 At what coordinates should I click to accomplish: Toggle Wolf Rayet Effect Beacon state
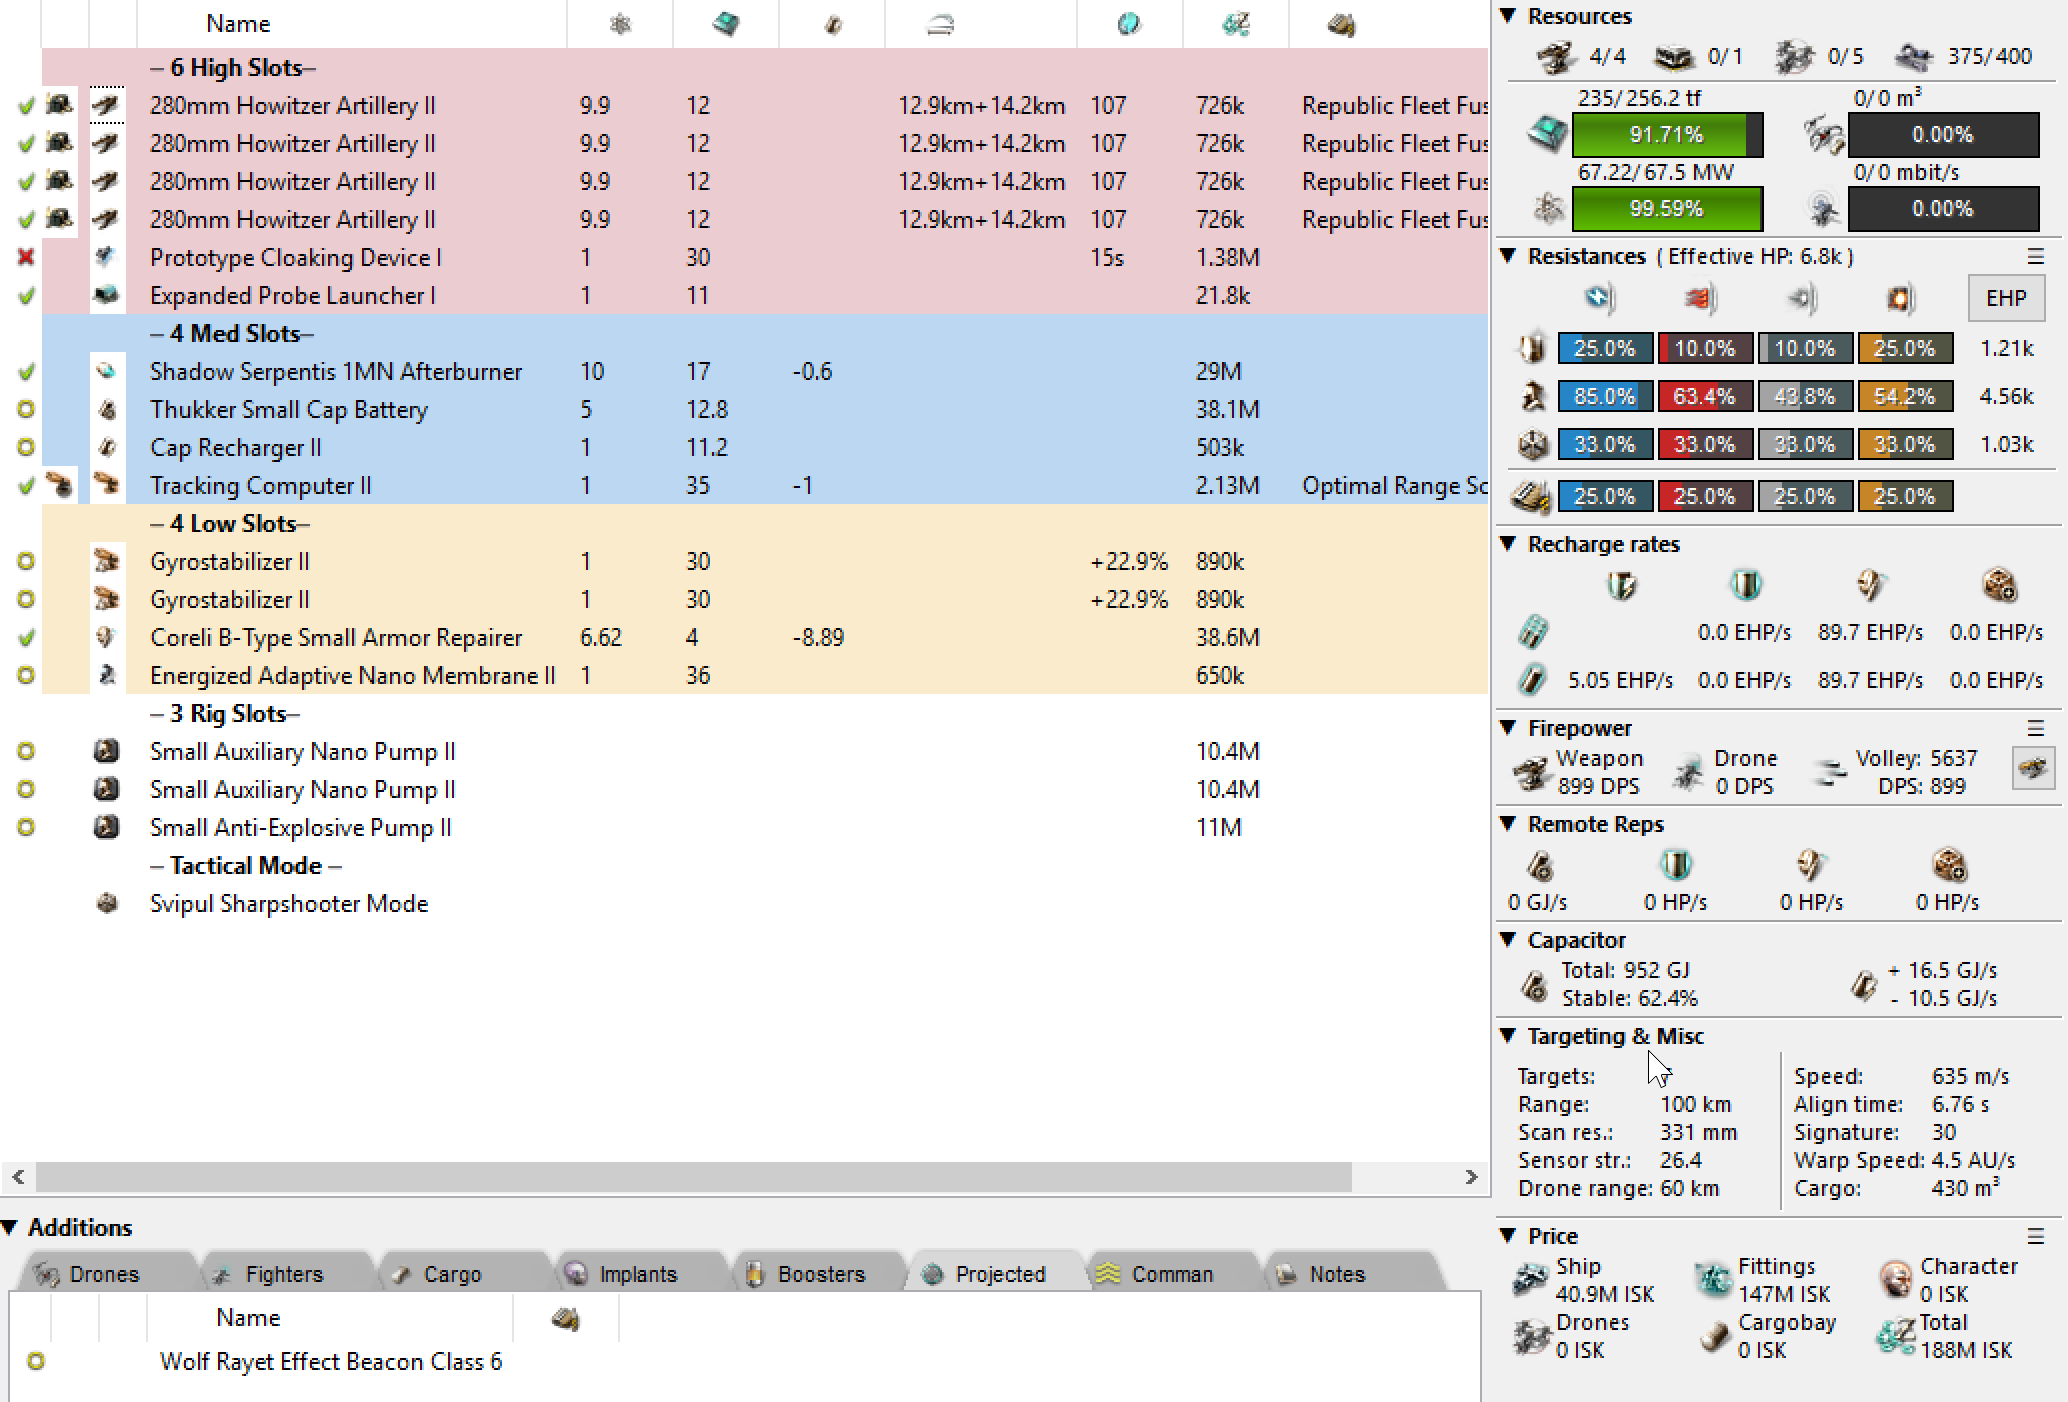coord(36,1361)
